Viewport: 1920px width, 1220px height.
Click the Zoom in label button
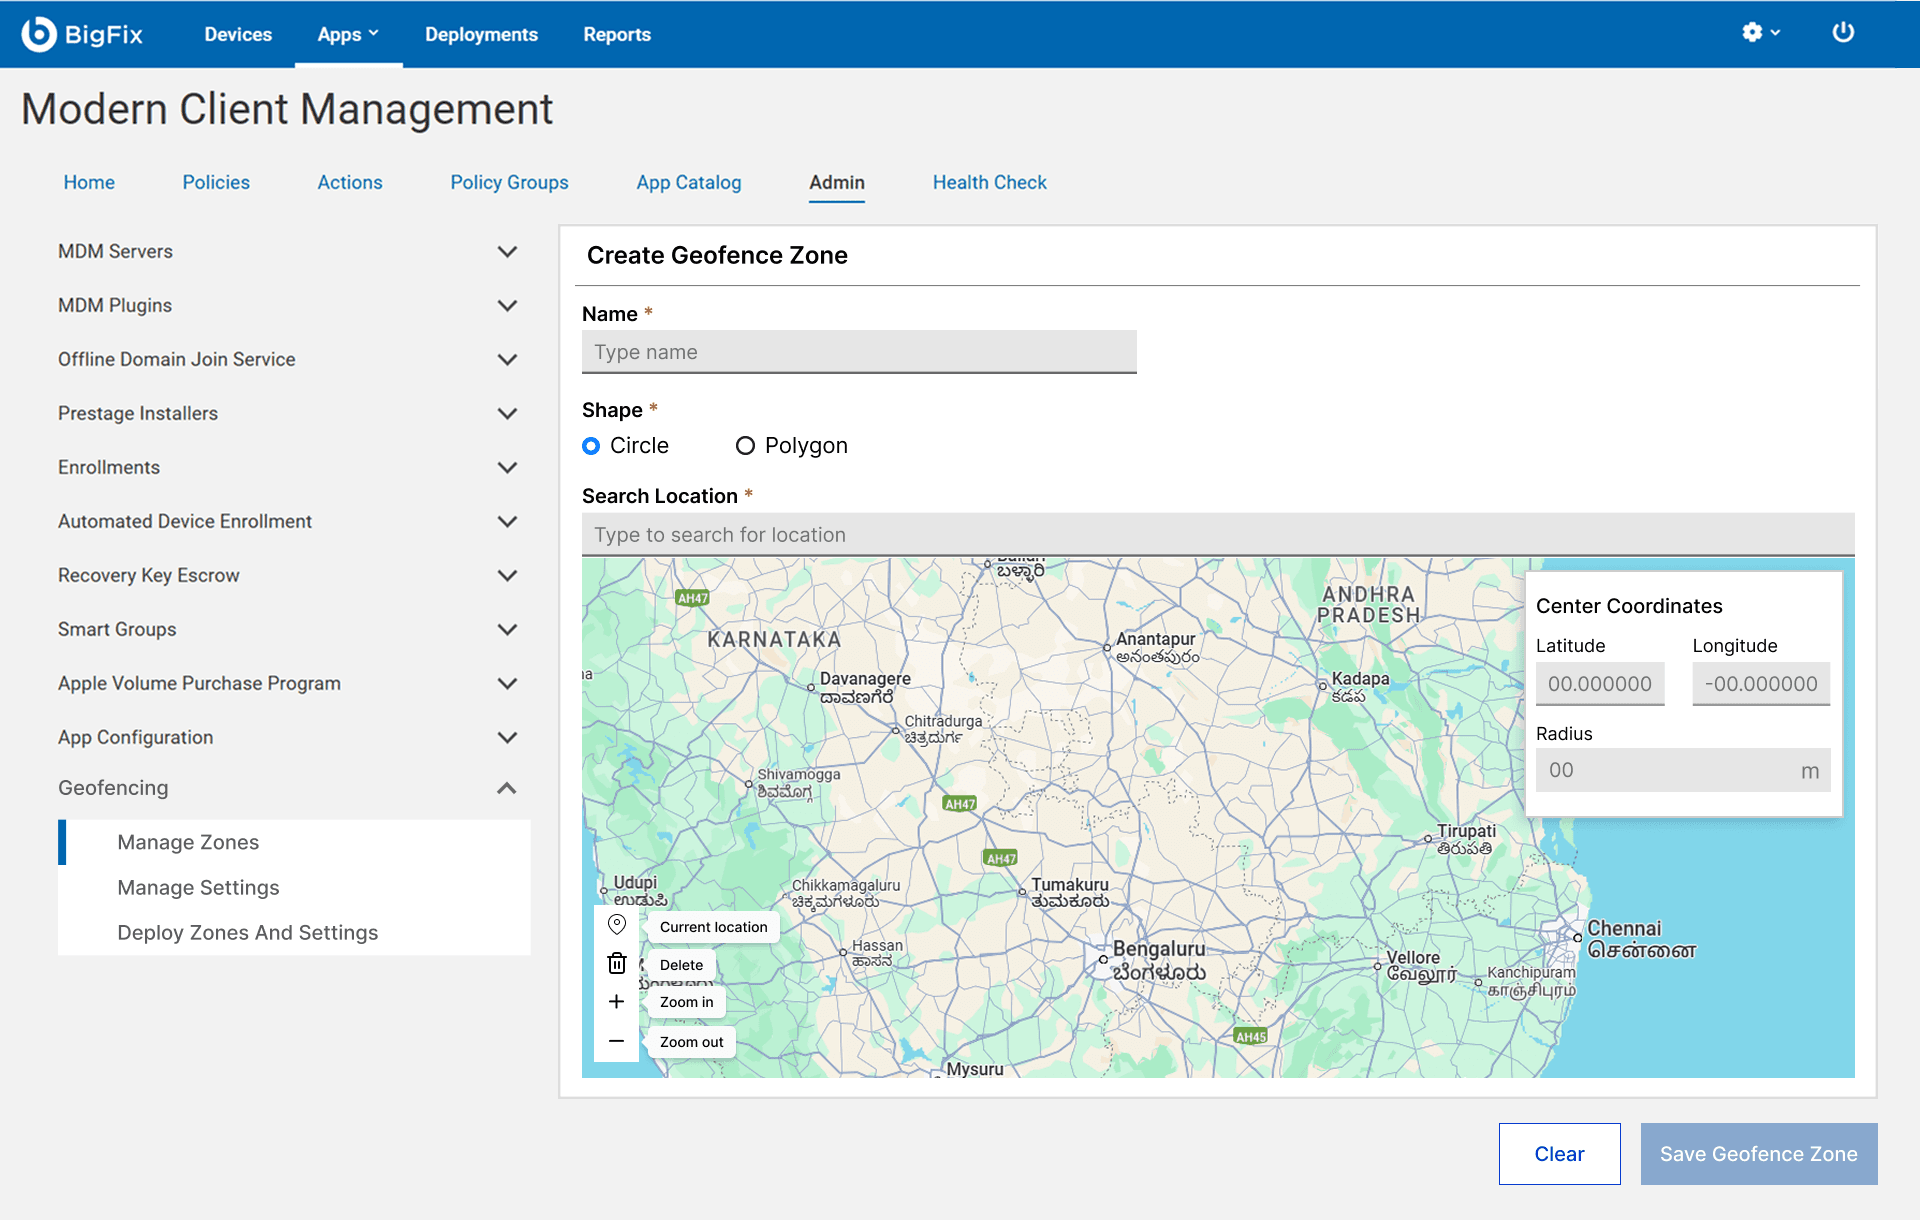pos(686,1002)
